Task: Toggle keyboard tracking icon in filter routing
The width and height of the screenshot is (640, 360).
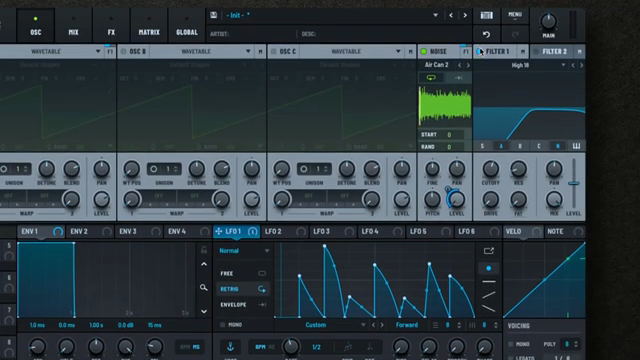Action: [576, 146]
